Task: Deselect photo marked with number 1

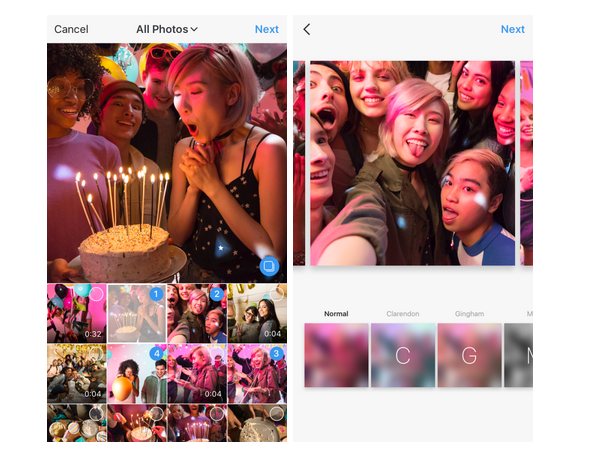Action: click(156, 294)
